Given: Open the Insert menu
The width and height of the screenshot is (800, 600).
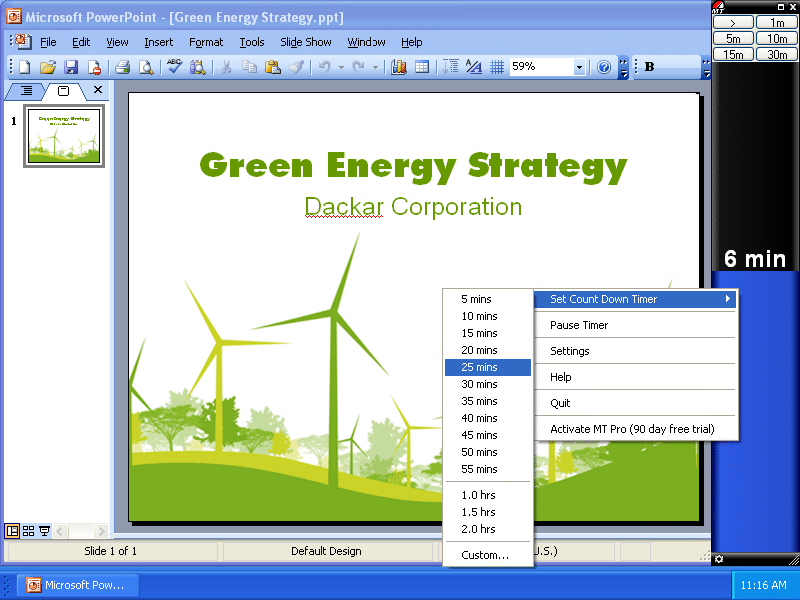Looking at the screenshot, I should (x=158, y=42).
